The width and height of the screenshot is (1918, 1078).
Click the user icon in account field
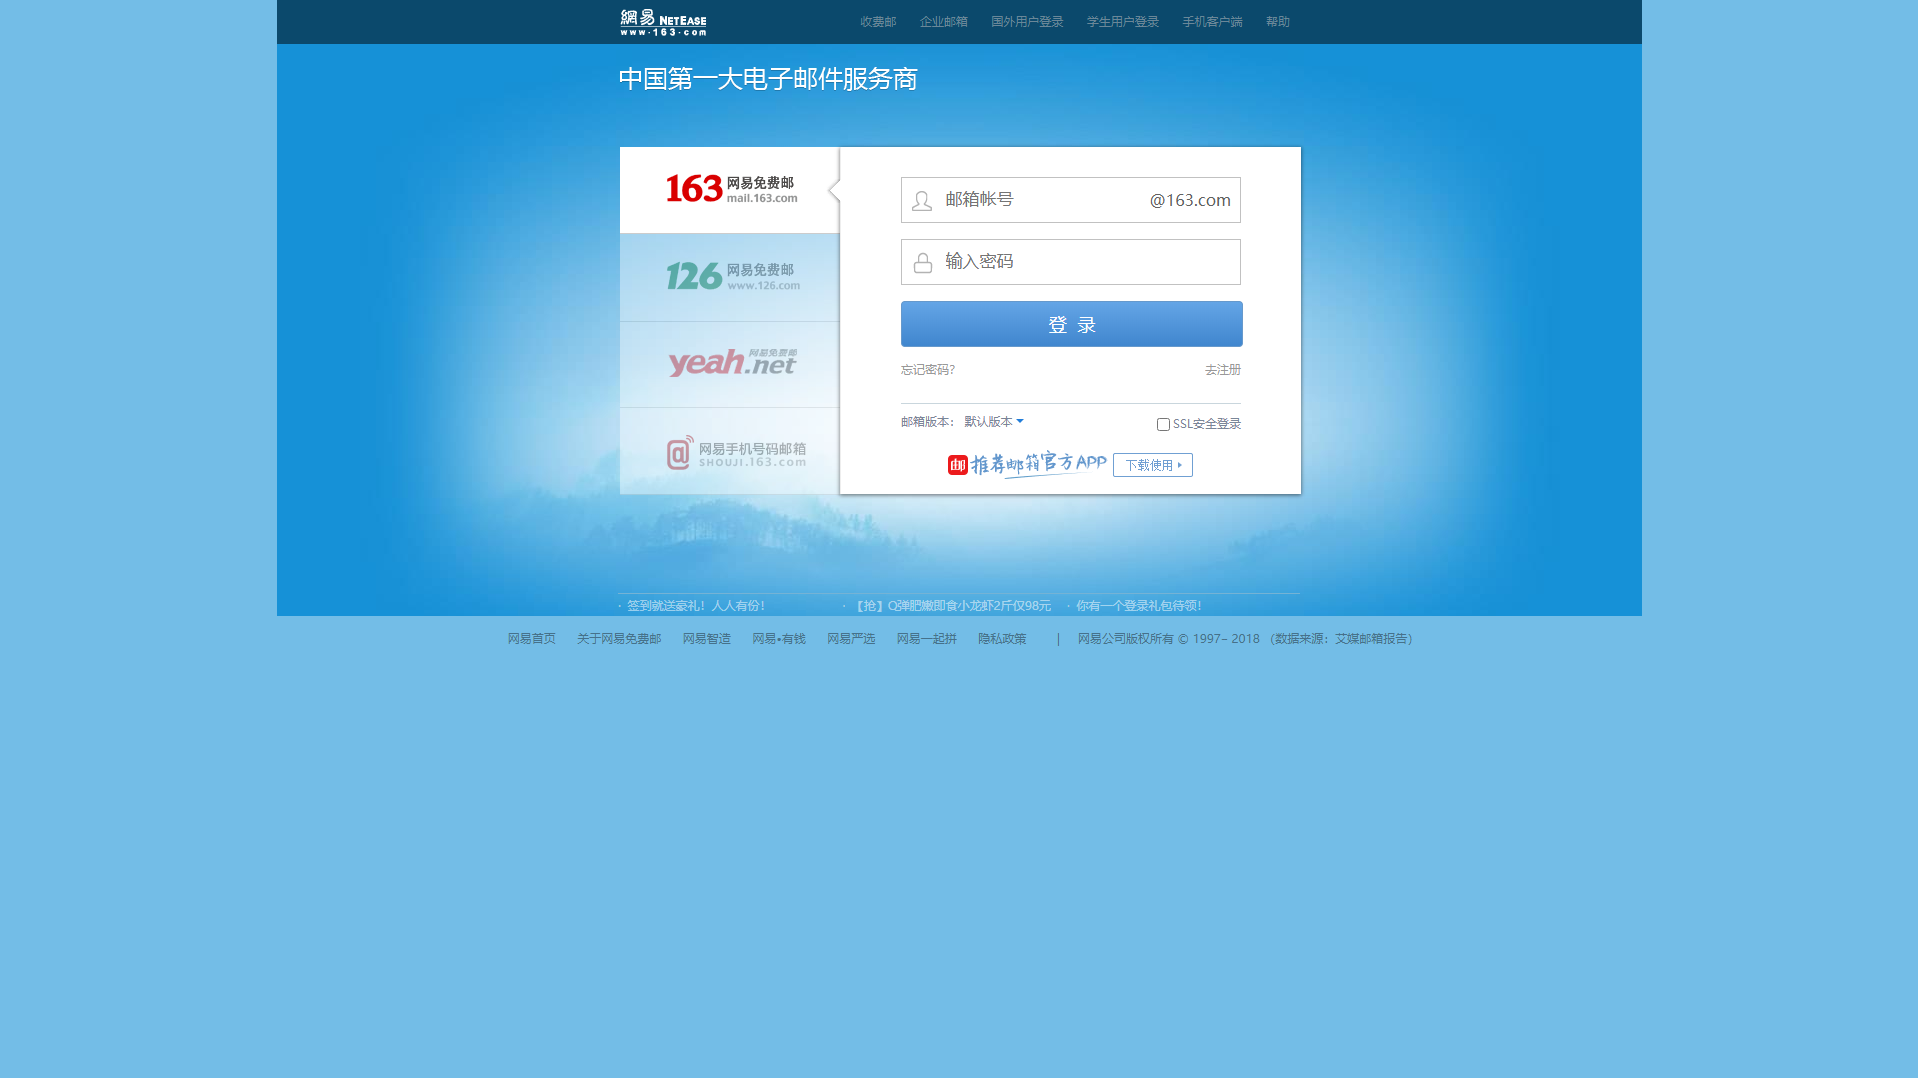point(922,201)
